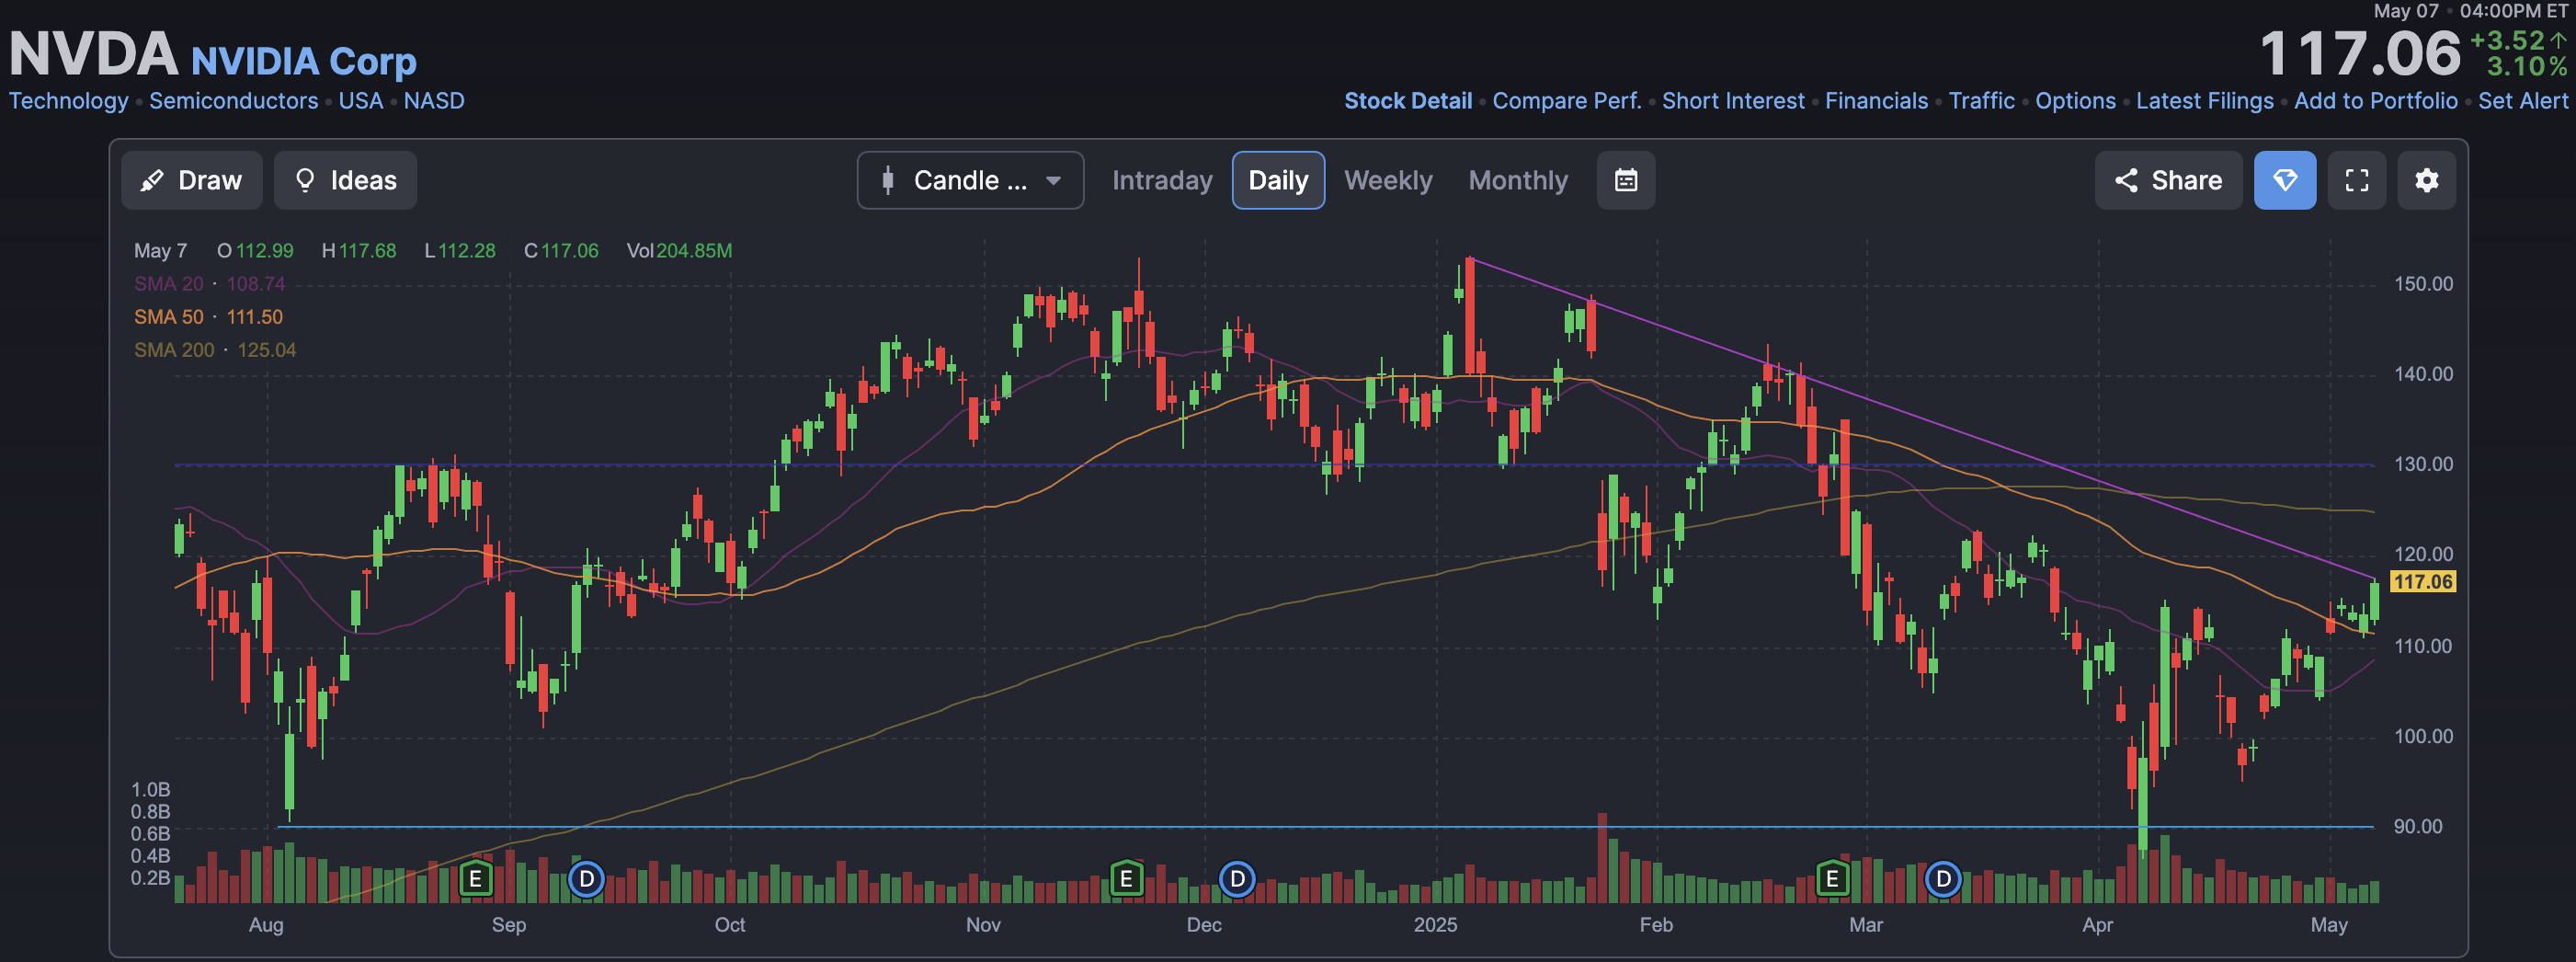Click the earnings E marker before Mar
The image size is (2576, 962).
coord(1832,879)
